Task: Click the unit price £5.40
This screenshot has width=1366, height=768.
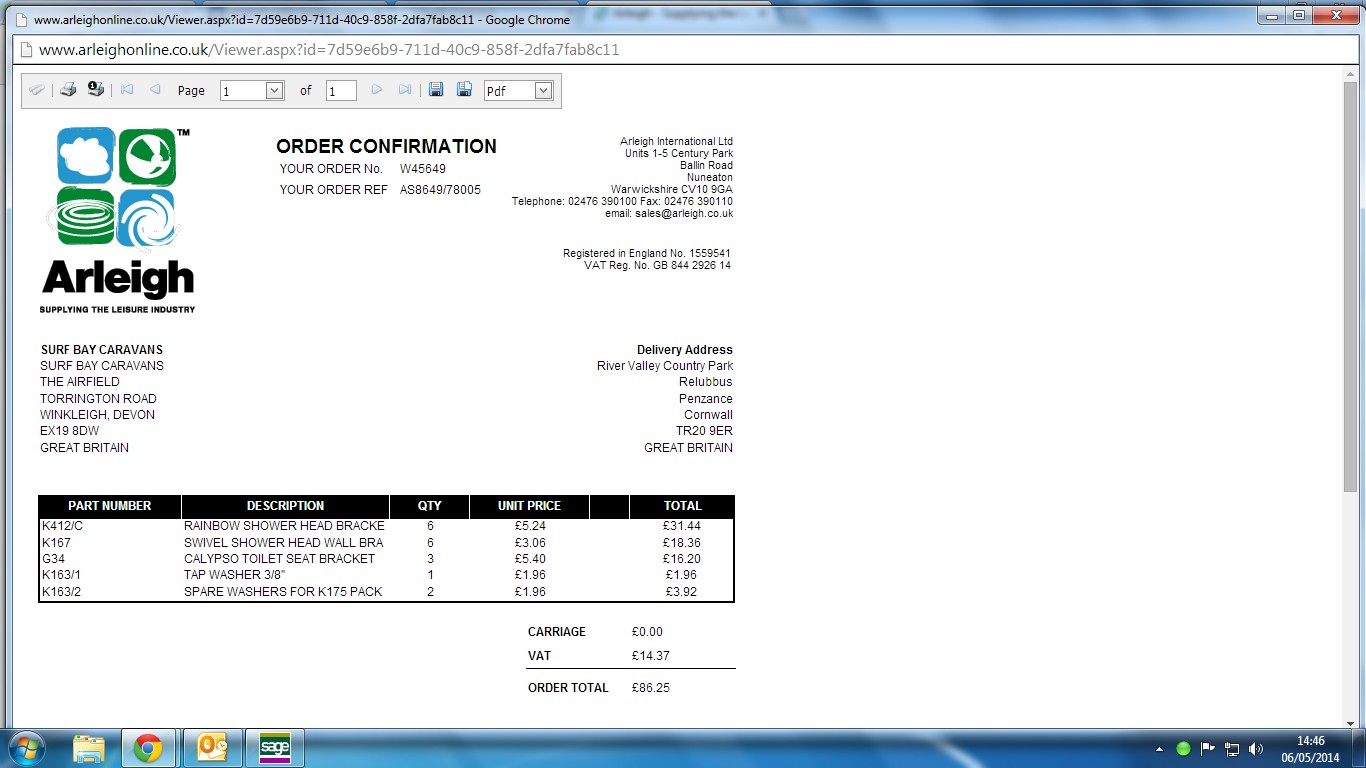Action: [x=530, y=559]
